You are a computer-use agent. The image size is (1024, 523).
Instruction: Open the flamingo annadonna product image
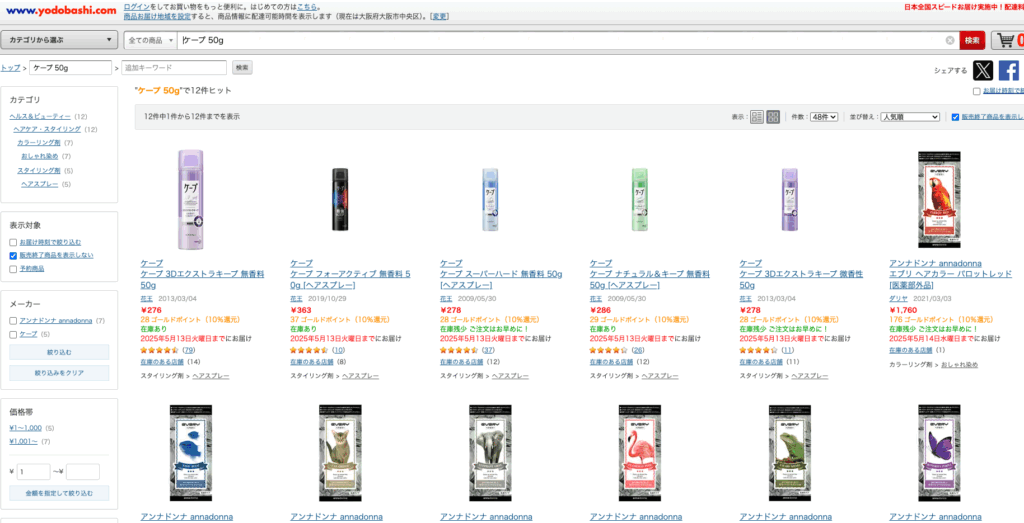[x=640, y=454]
